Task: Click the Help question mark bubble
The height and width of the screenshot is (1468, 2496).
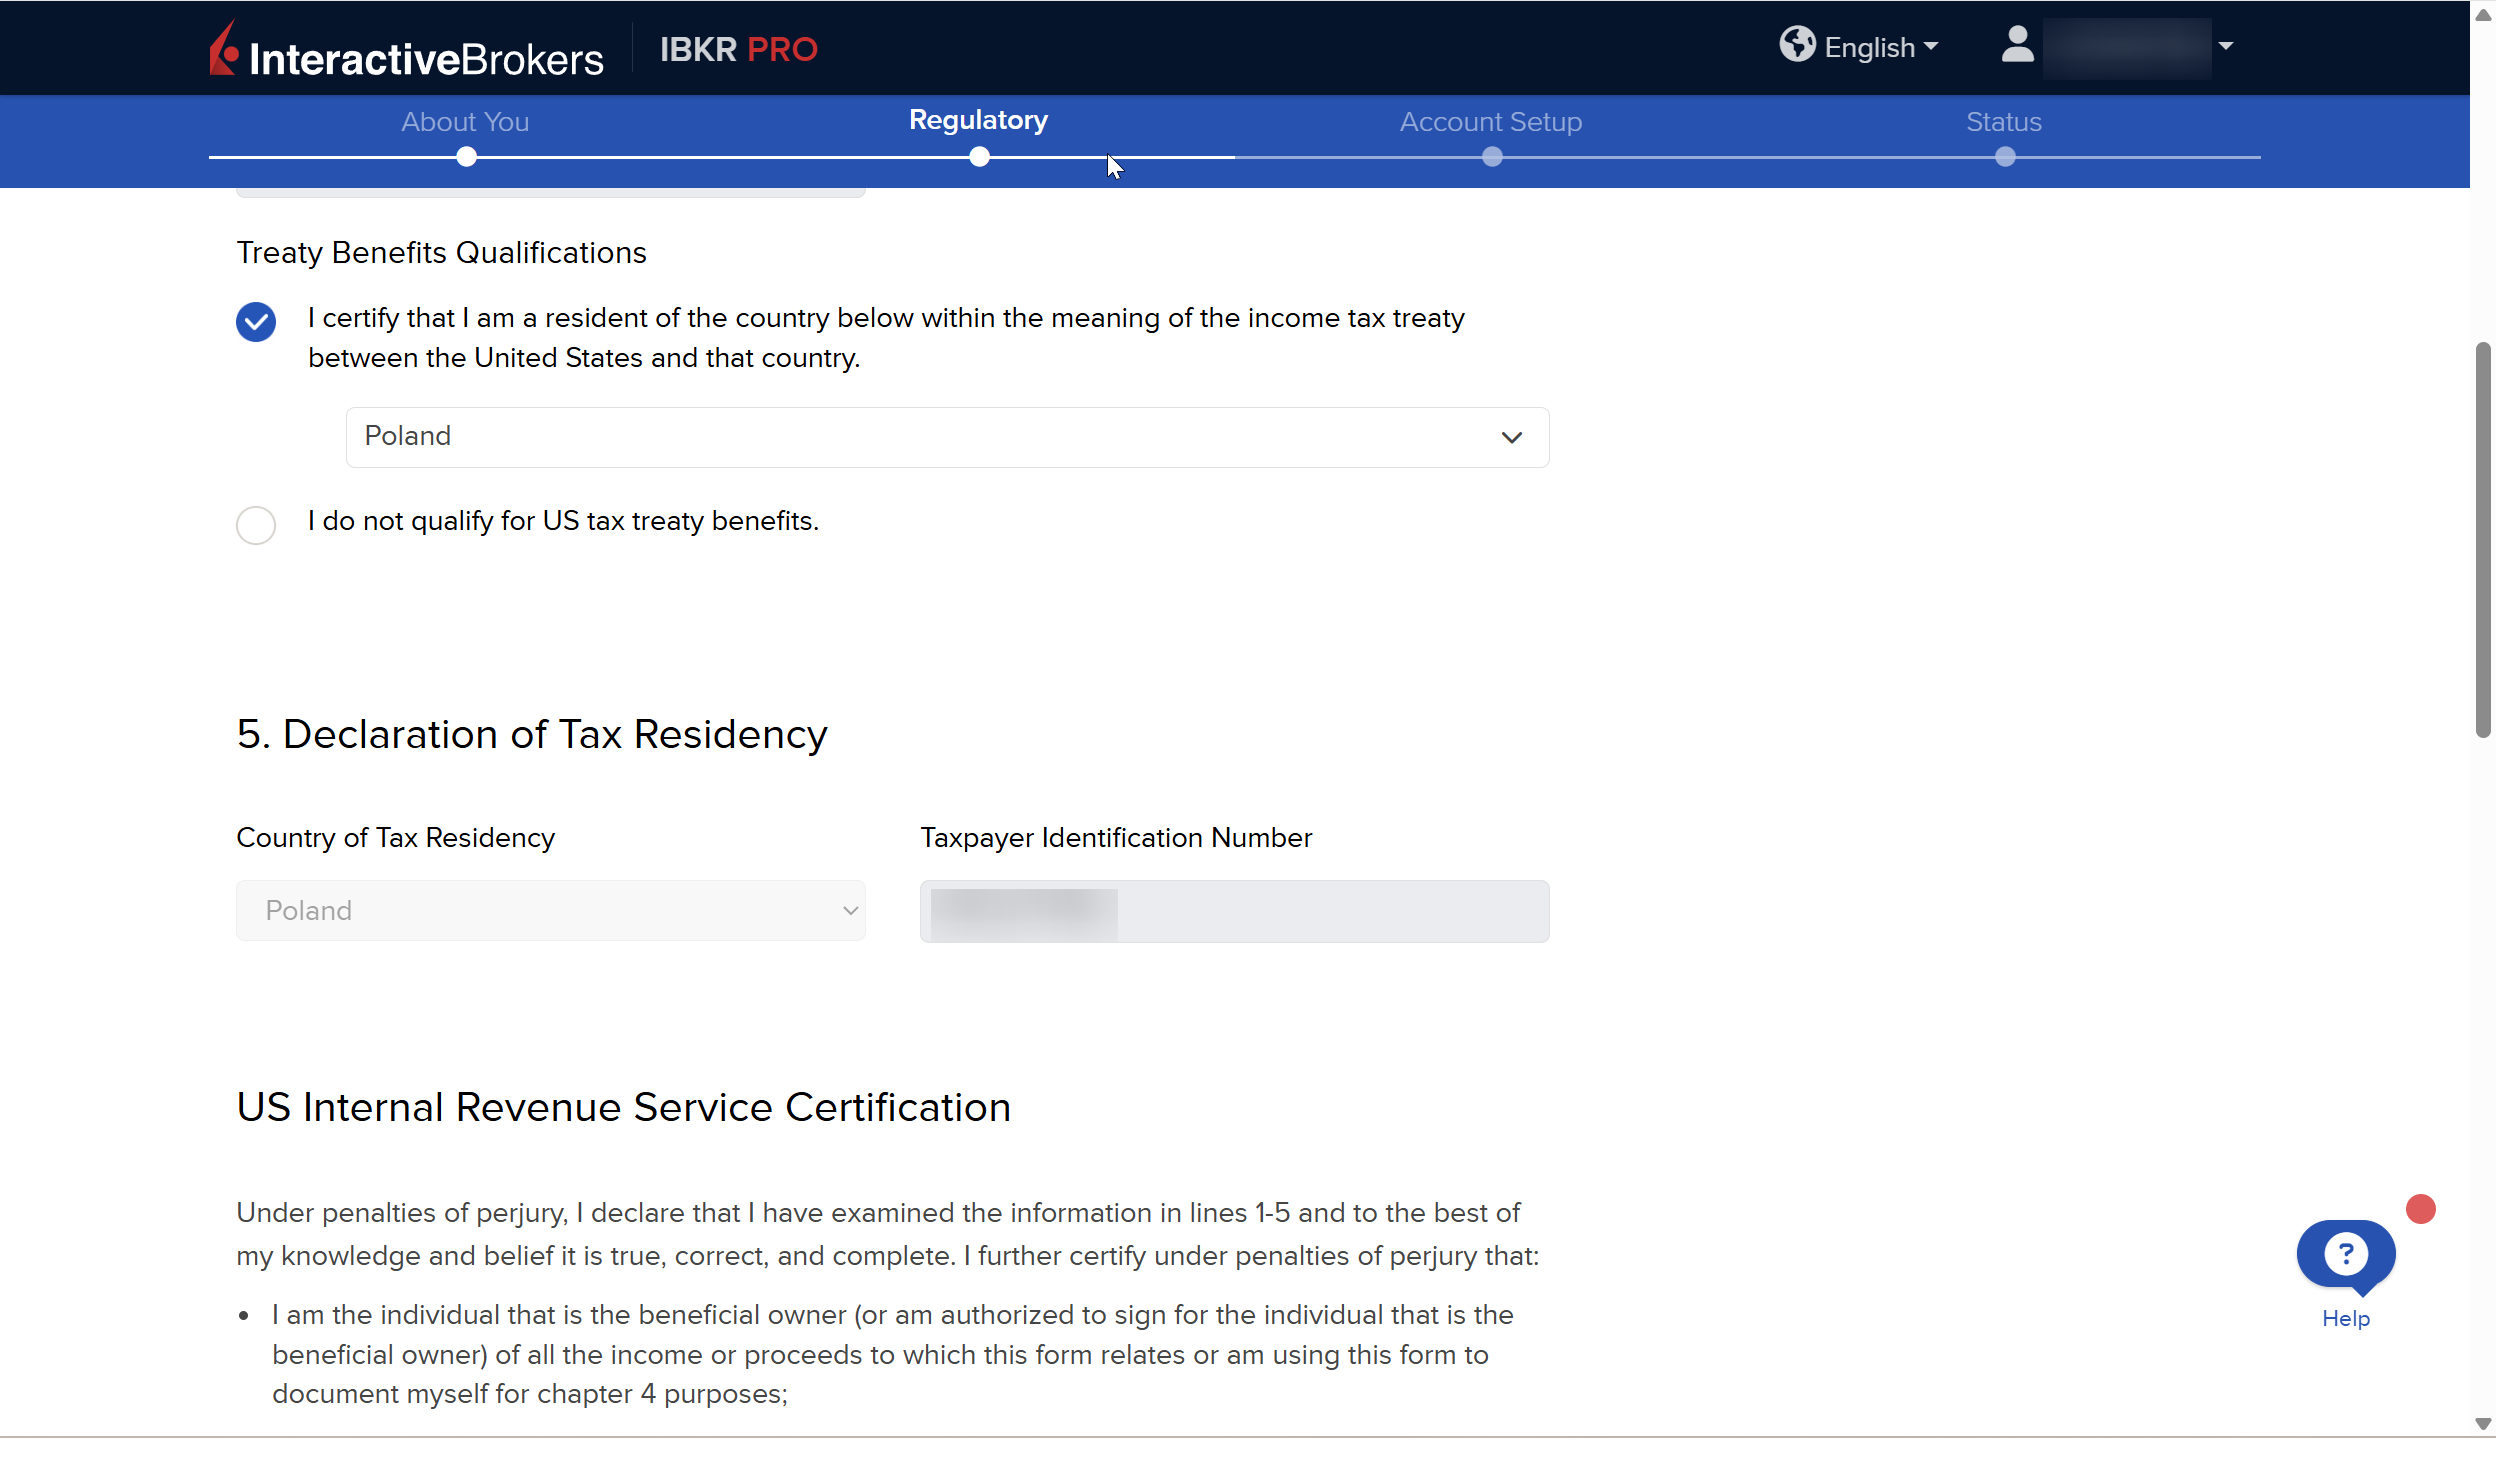Action: pos(2345,1254)
